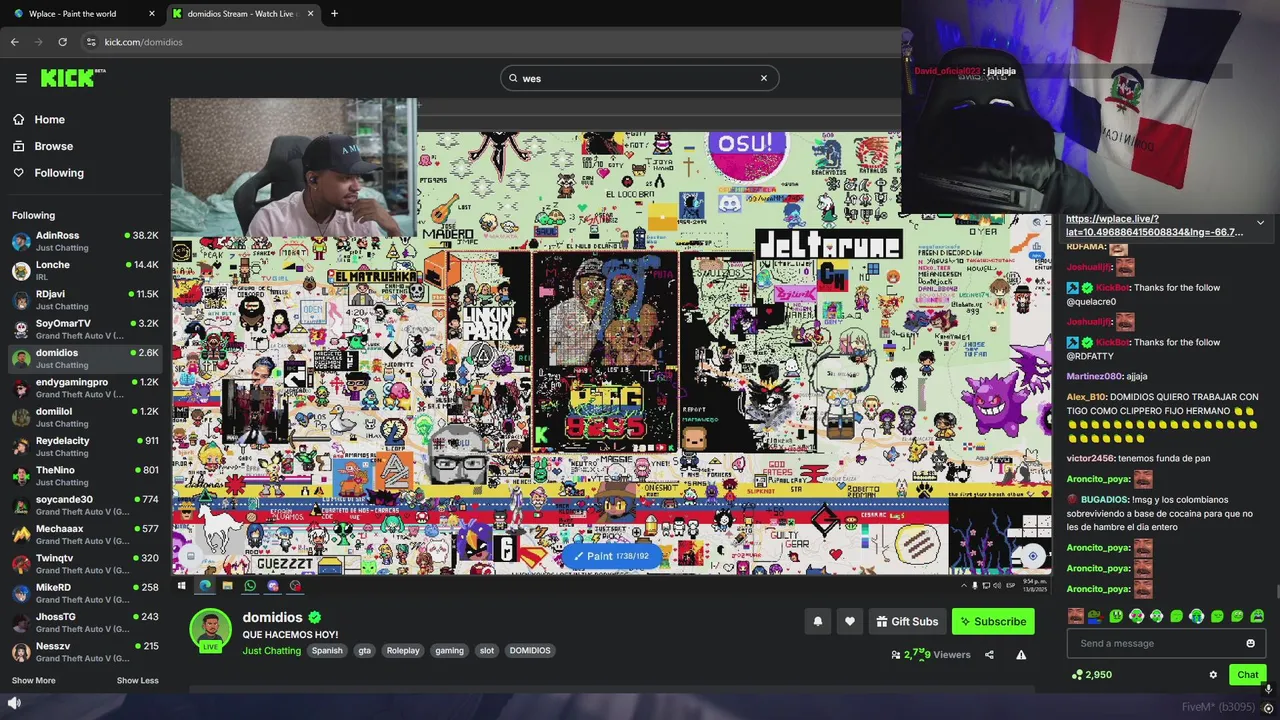The height and width of the screenshot is (720, 1280).
Task: Click the locate-me icon on wplace map
Action: pos(1033,556)
